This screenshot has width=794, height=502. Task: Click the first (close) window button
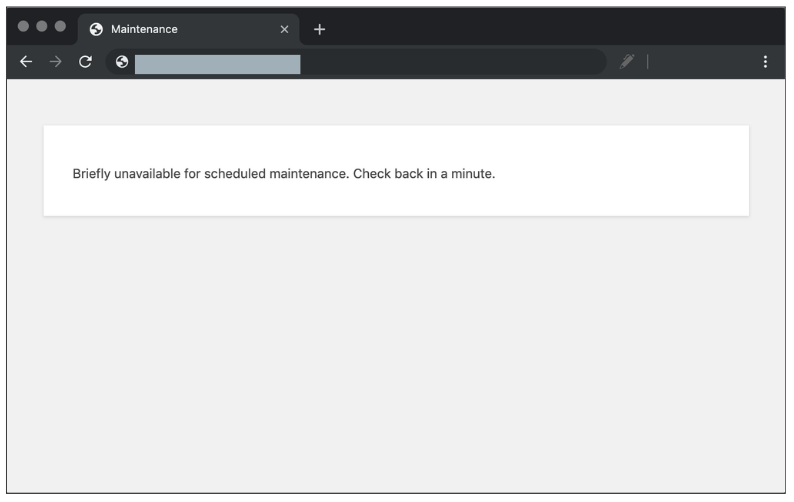click(23, 26)
